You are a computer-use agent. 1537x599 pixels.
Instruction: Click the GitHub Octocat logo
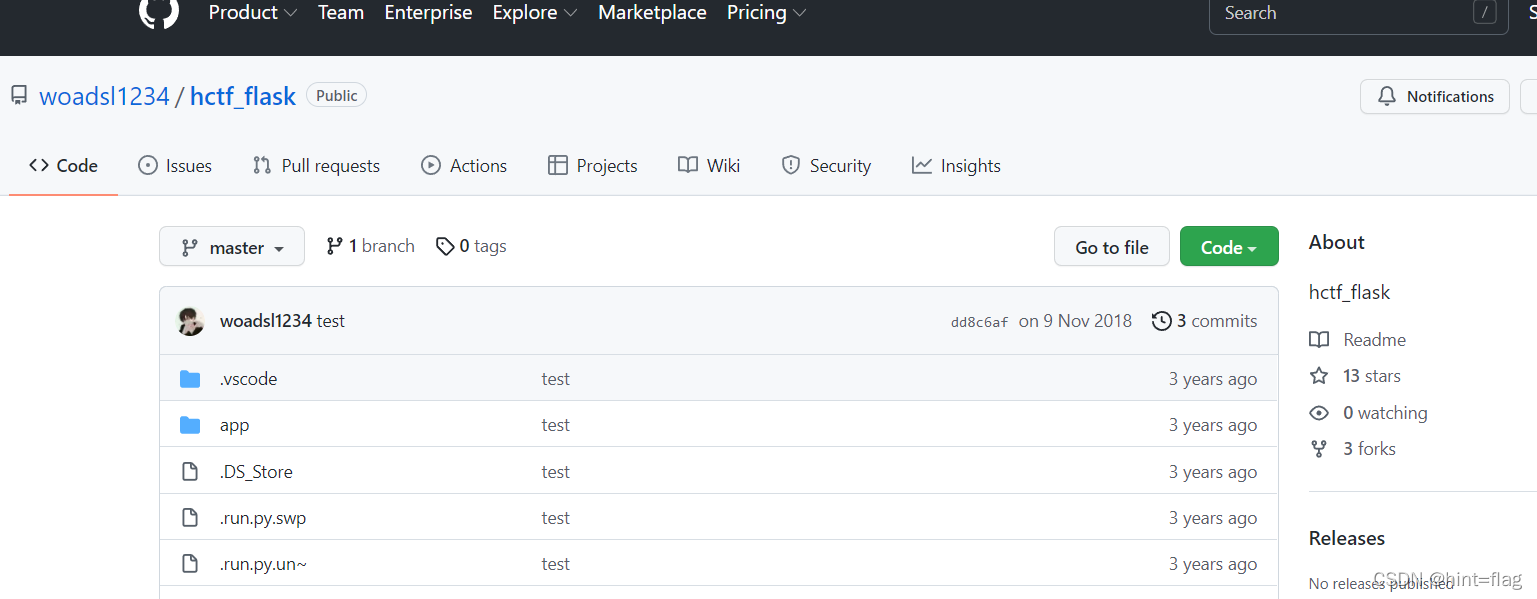158,12
